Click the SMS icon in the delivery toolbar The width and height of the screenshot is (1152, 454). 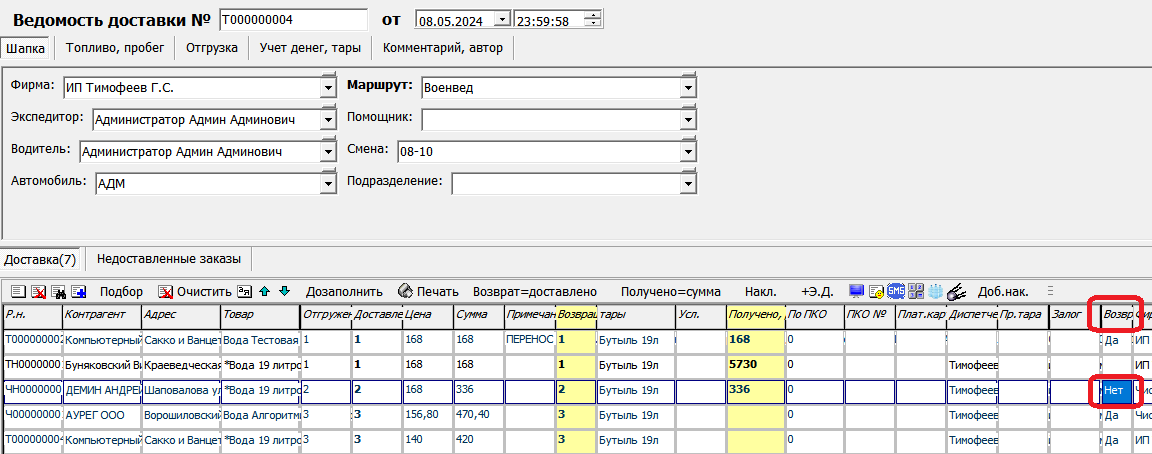(896, 292)
